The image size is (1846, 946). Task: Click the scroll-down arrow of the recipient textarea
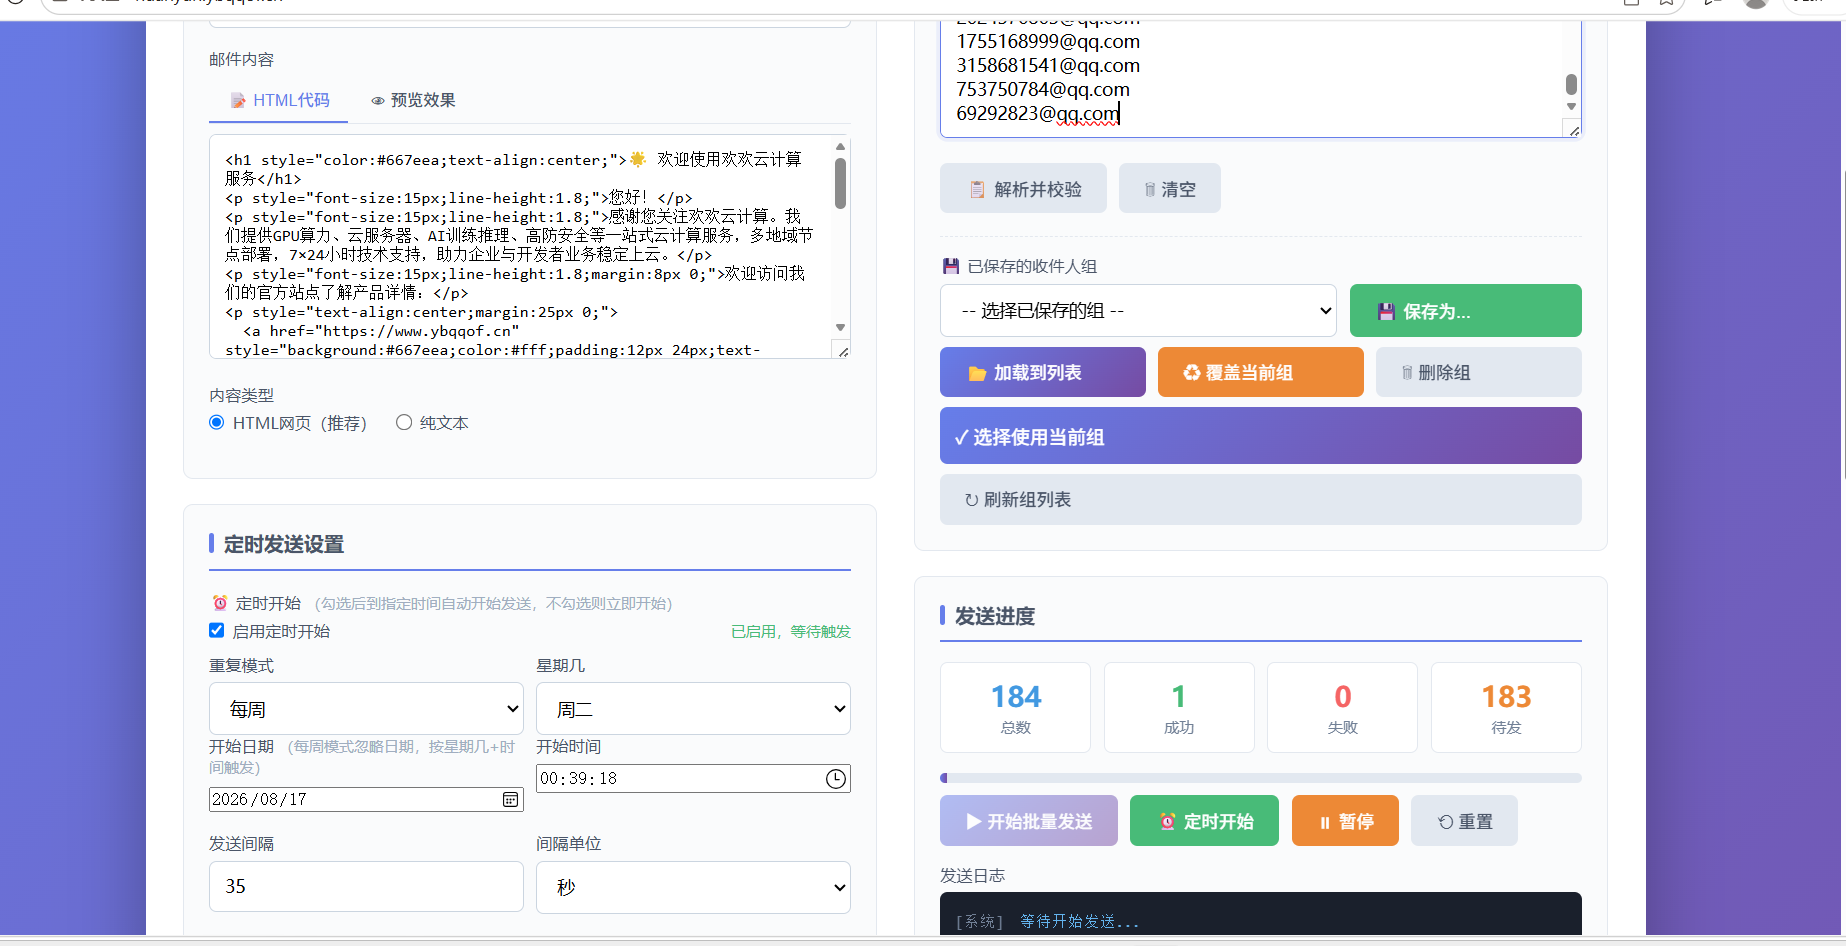1571,107
